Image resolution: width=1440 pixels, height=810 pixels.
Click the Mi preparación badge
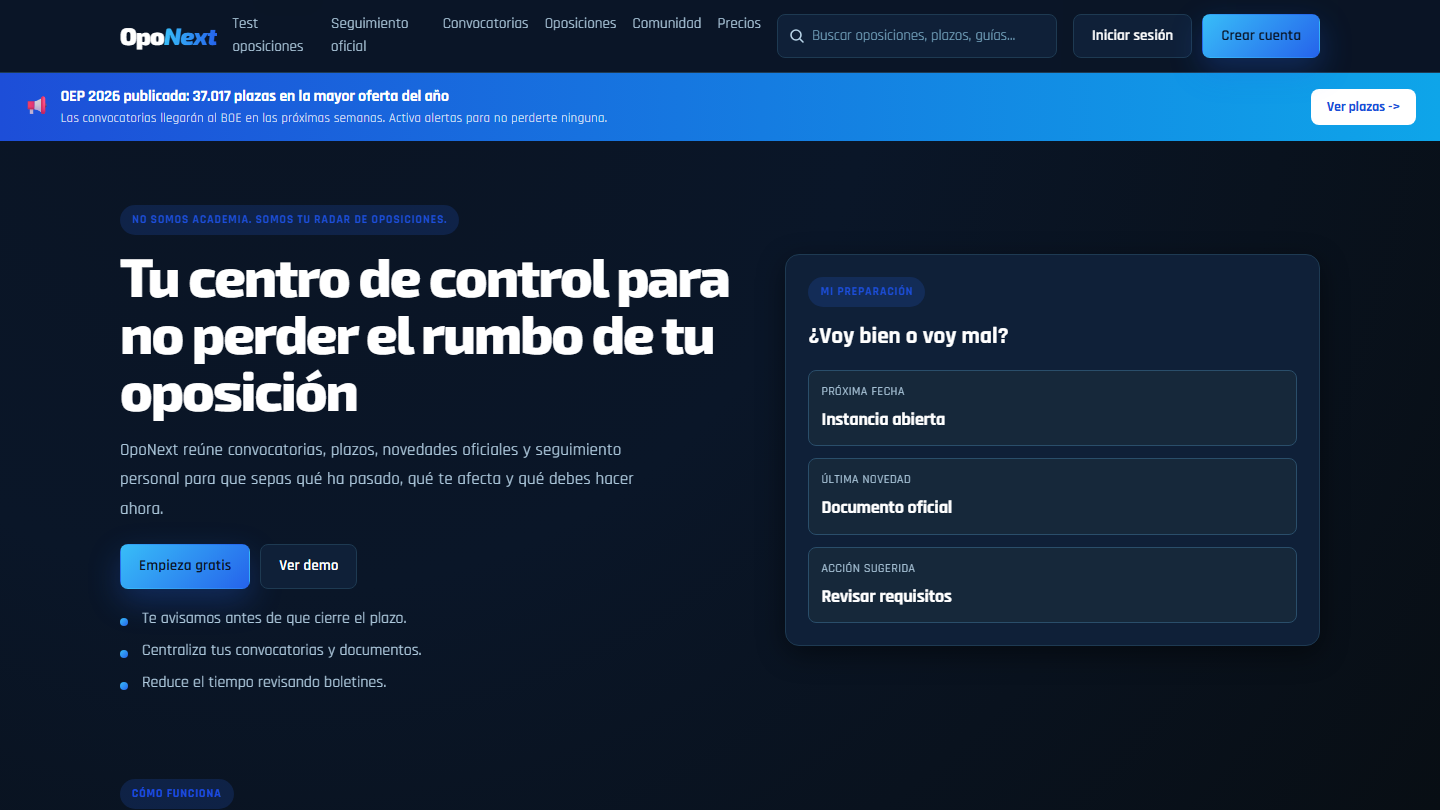tap(866, 292)
